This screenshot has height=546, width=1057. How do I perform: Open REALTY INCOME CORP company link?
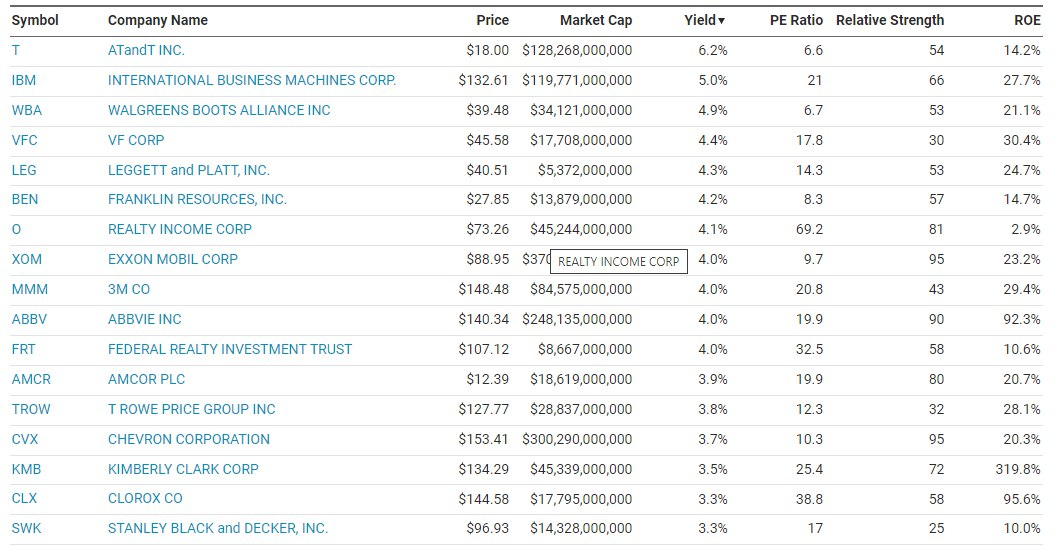(x=180, y=229)
